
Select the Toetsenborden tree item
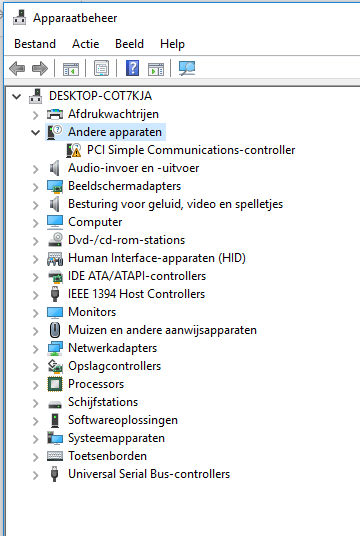pos(107,456)
